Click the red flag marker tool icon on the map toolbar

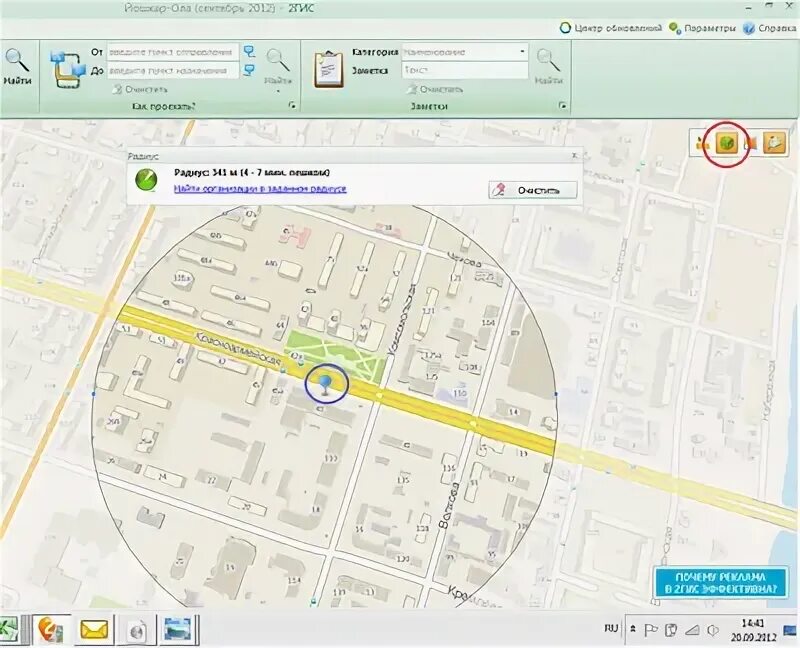[750, 144]
